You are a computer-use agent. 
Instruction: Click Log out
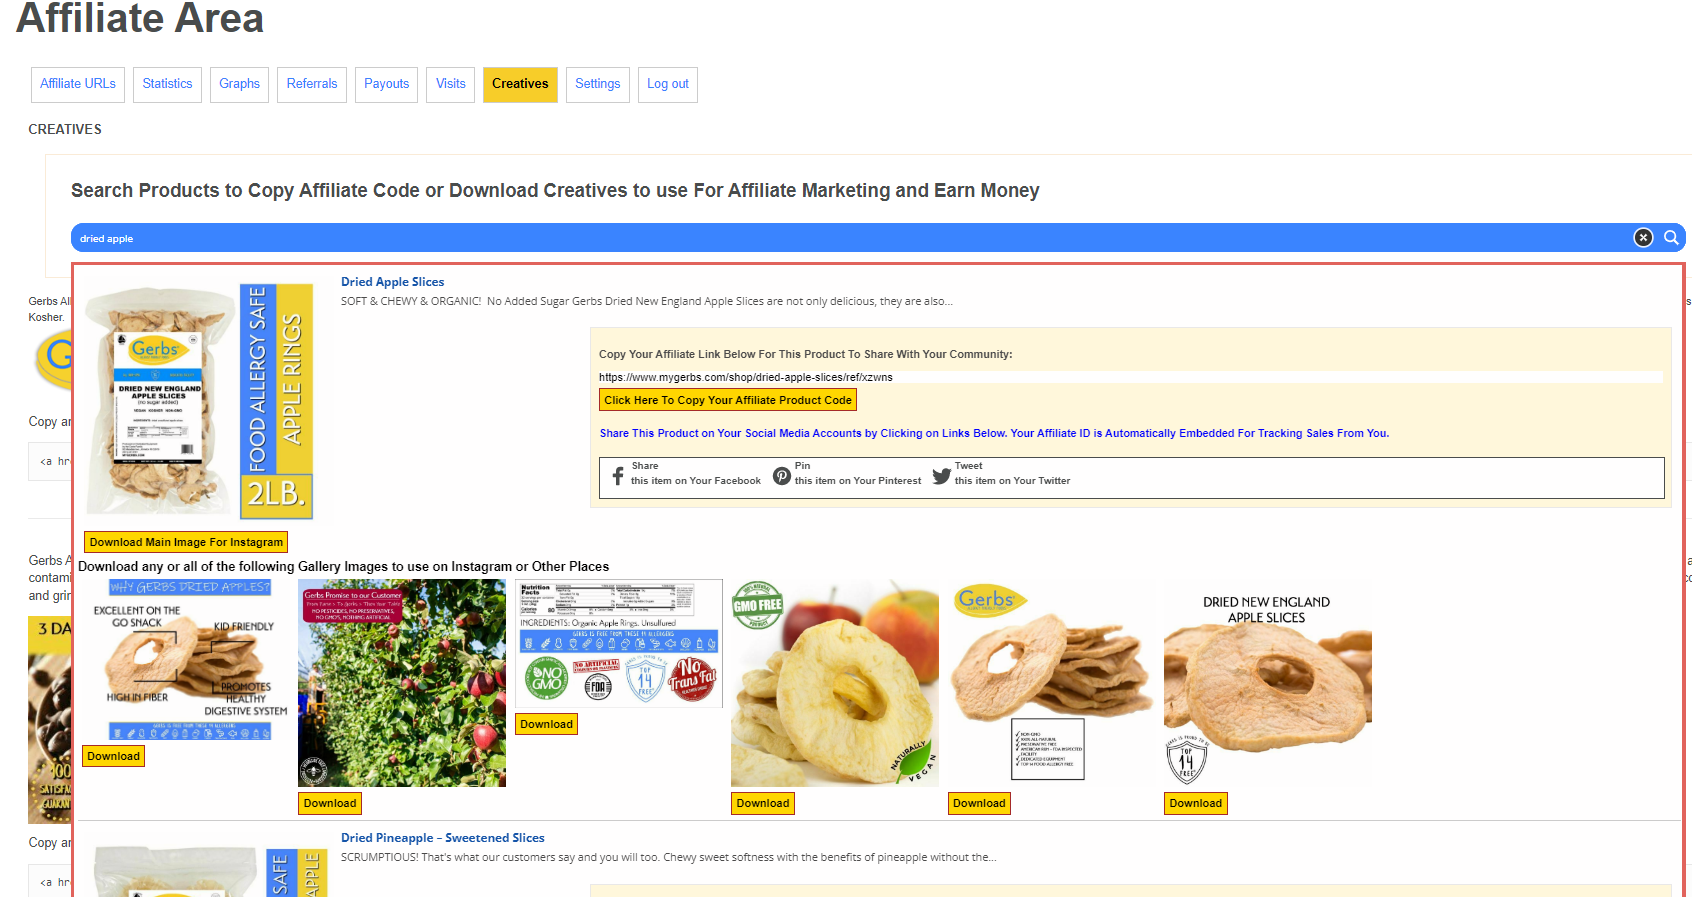click(x=667, y=84)
